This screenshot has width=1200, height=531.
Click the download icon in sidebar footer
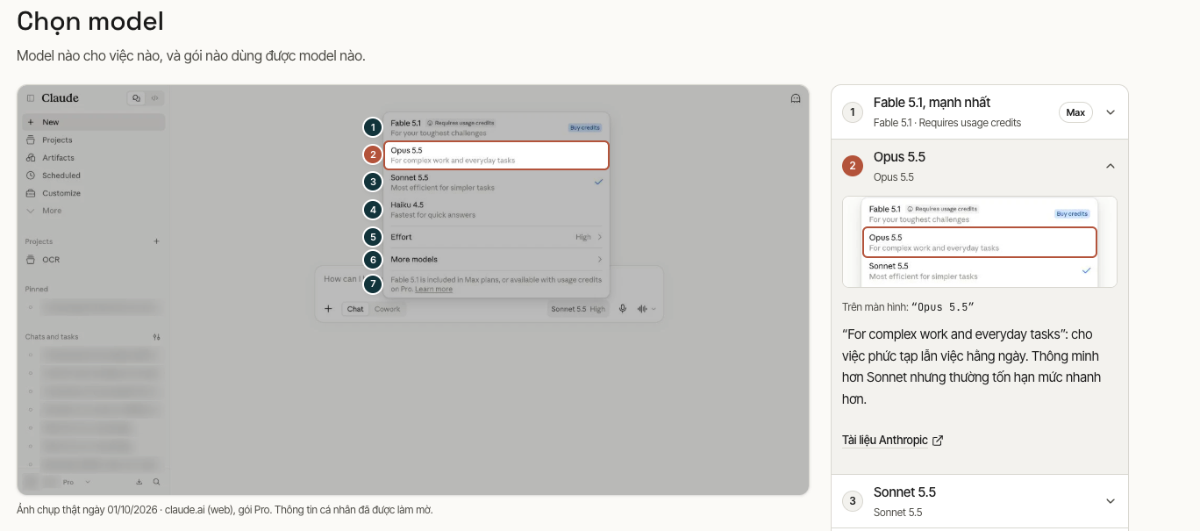(x=139, y=482)
